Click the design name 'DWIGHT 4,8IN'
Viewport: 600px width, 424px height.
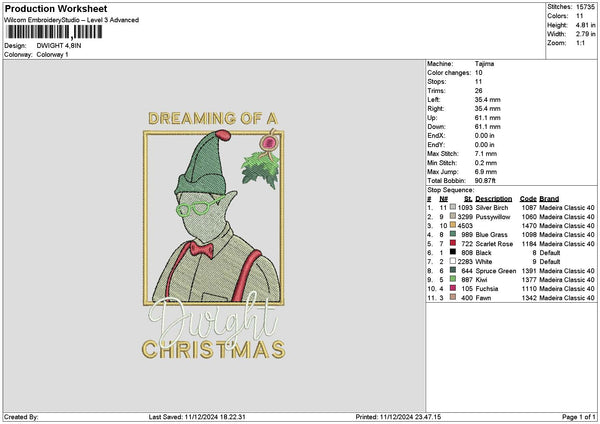(x=59, y=46)
